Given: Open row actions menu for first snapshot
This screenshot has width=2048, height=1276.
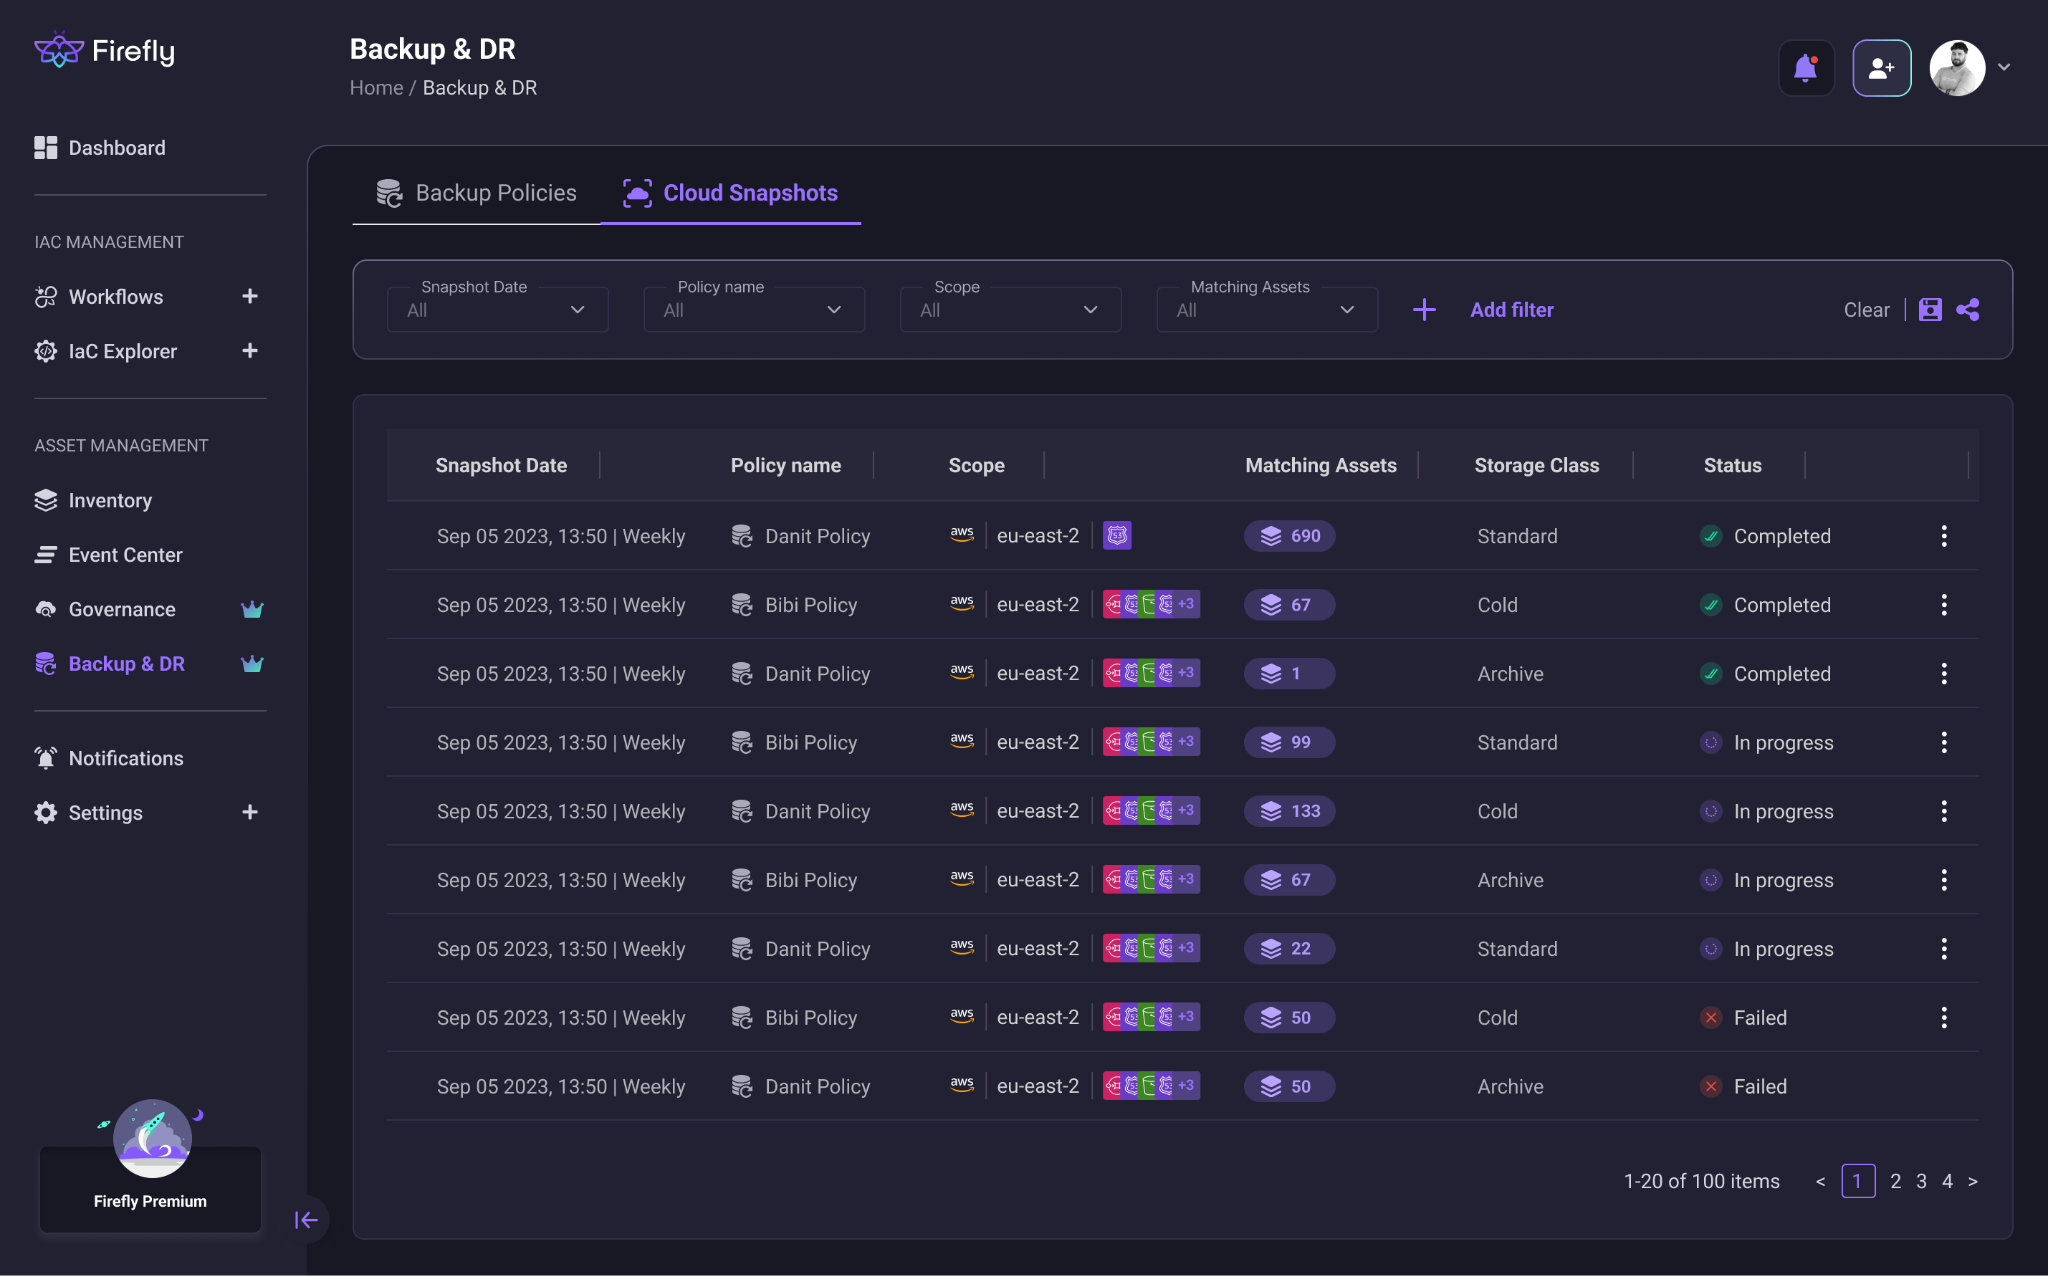Looking at the screenshot, I should coord(1943,536).
